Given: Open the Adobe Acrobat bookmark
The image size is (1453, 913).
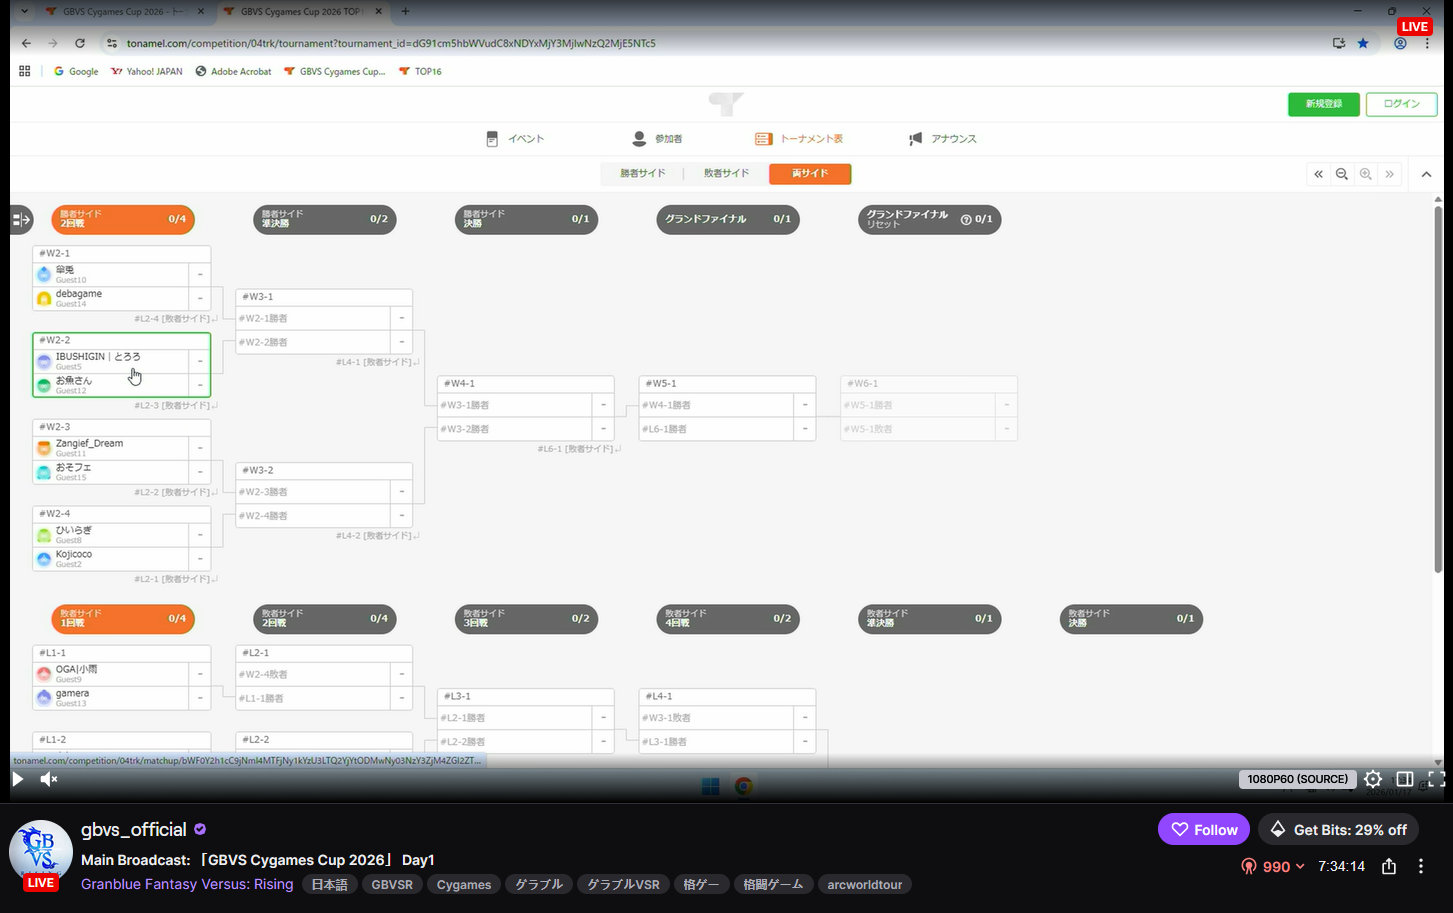Looking at the screenshot, I should point(233,71).
